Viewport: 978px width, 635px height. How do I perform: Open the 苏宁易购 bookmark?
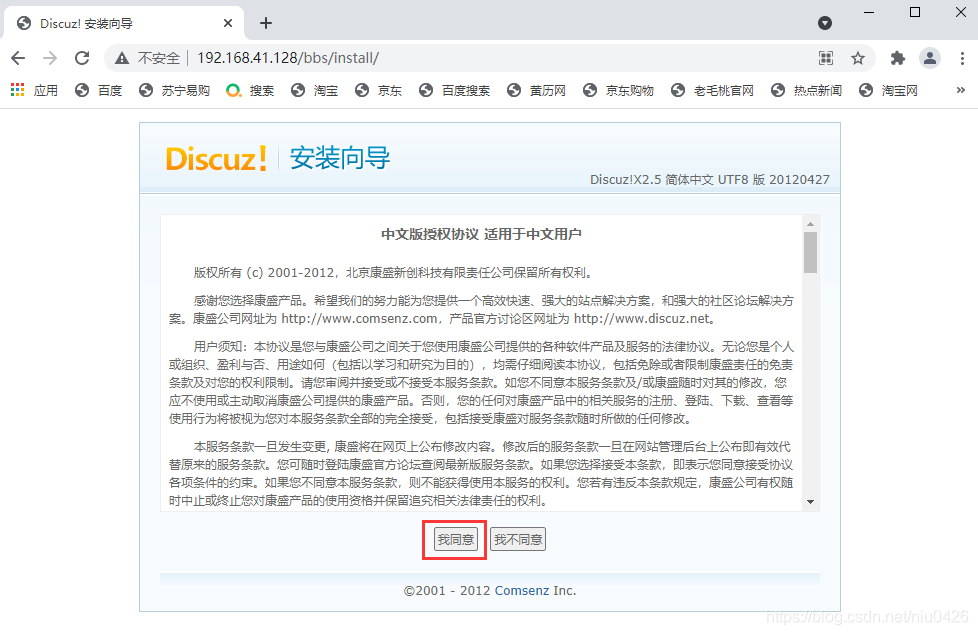tap(175, 90)
